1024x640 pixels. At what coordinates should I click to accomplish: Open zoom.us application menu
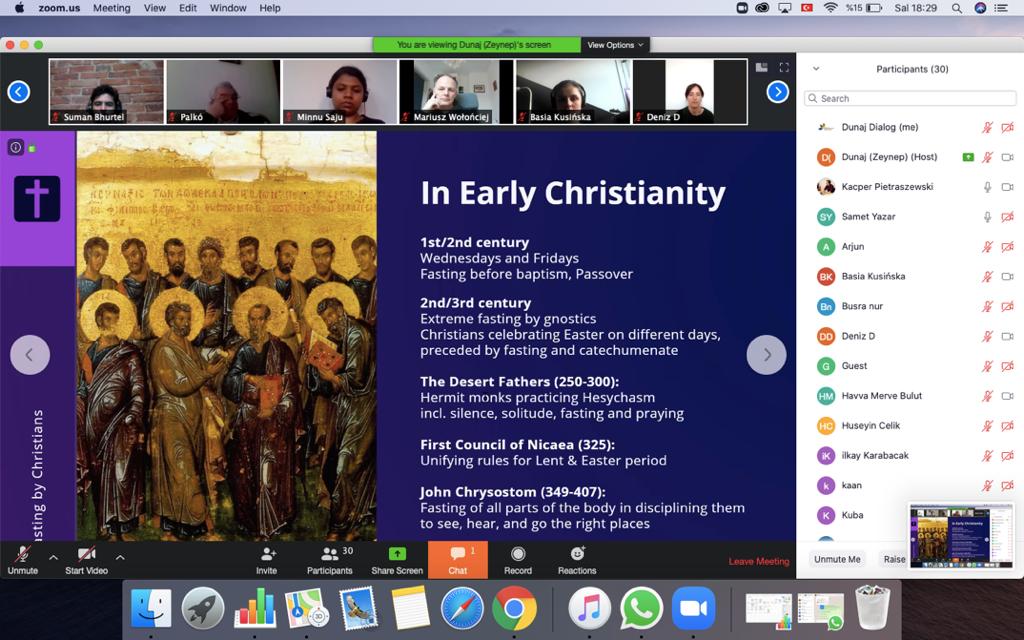(x=59, y=8)
